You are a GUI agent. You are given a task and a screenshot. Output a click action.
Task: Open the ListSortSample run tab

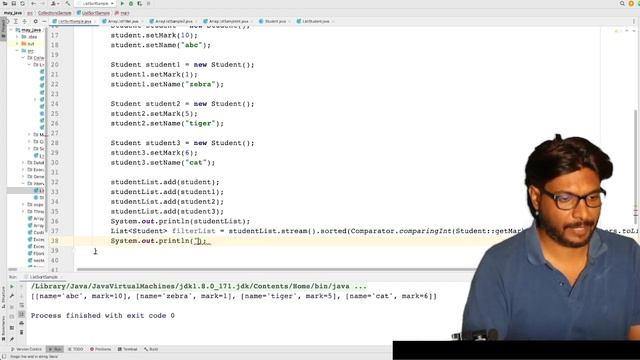[44, 277]
